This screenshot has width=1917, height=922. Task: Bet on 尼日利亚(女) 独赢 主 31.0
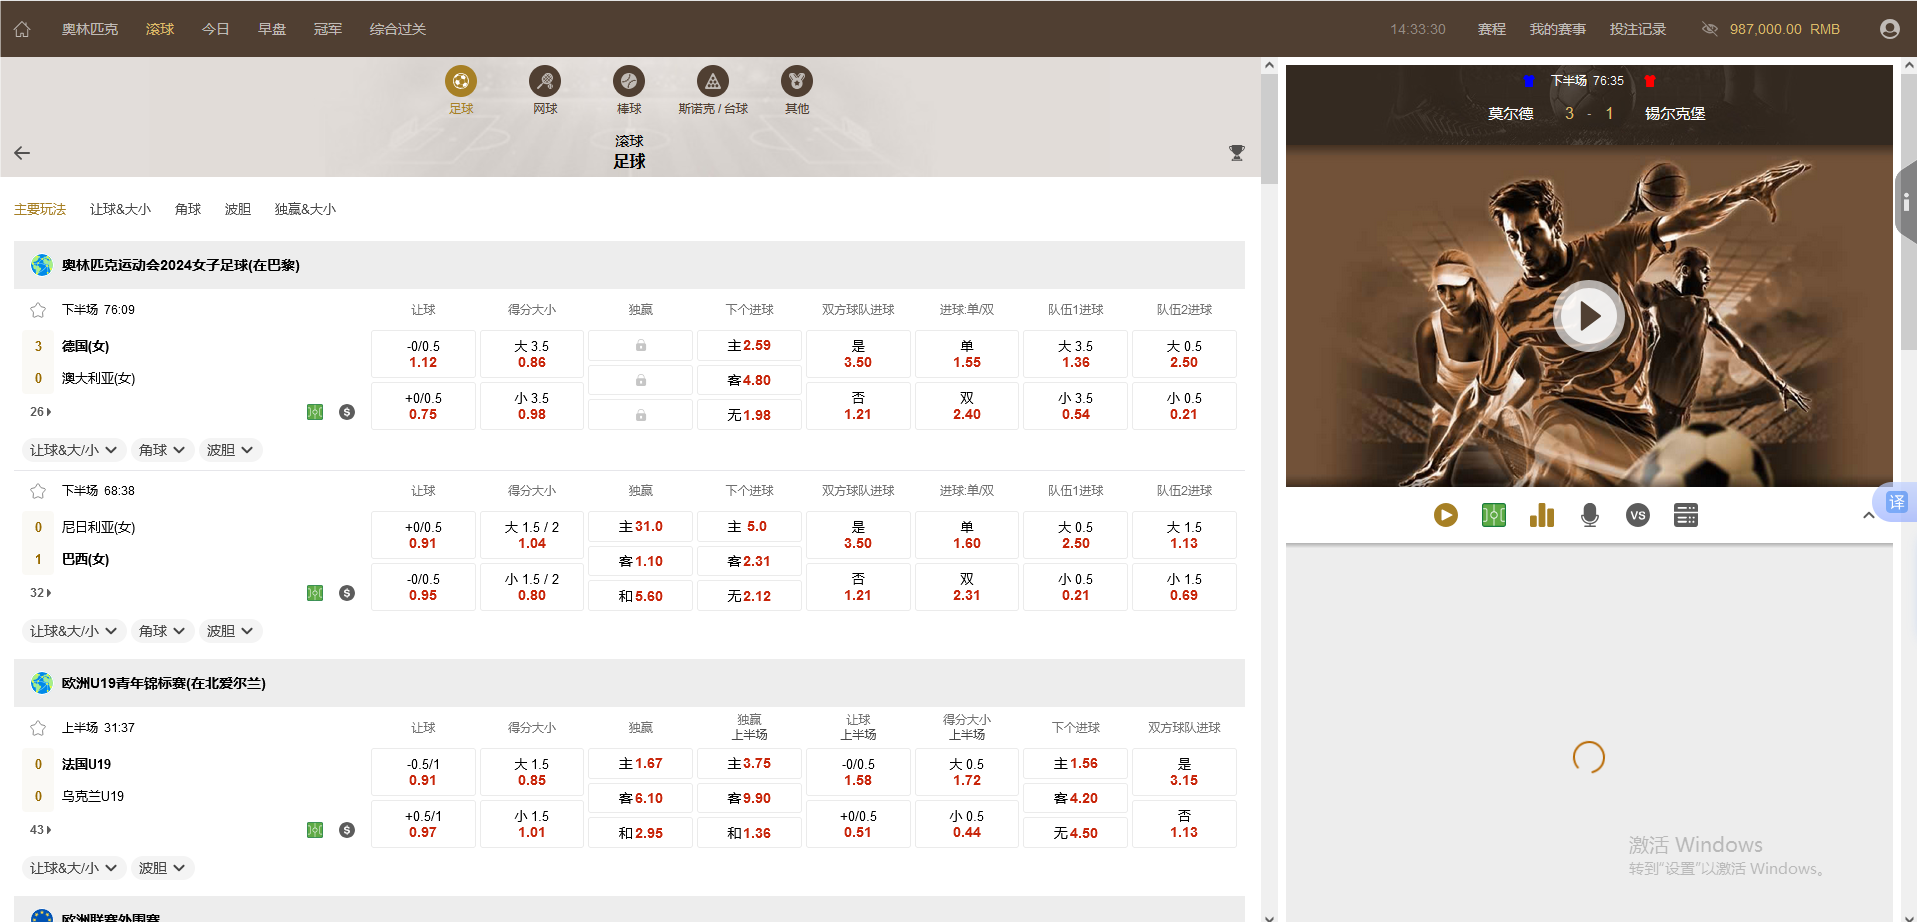pyautogui.click(x=640, y=527)
